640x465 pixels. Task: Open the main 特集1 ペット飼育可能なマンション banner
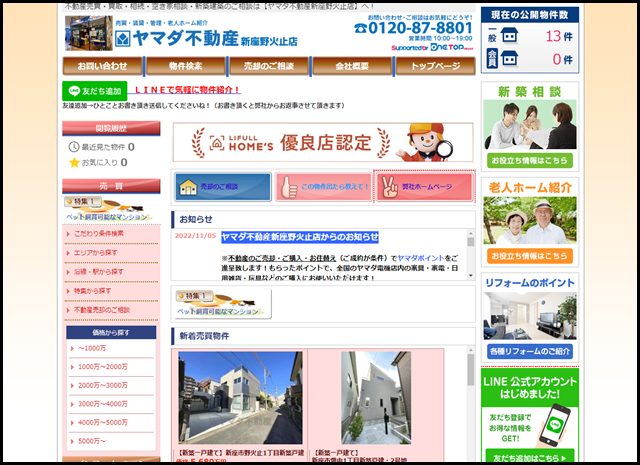(223, 304)
